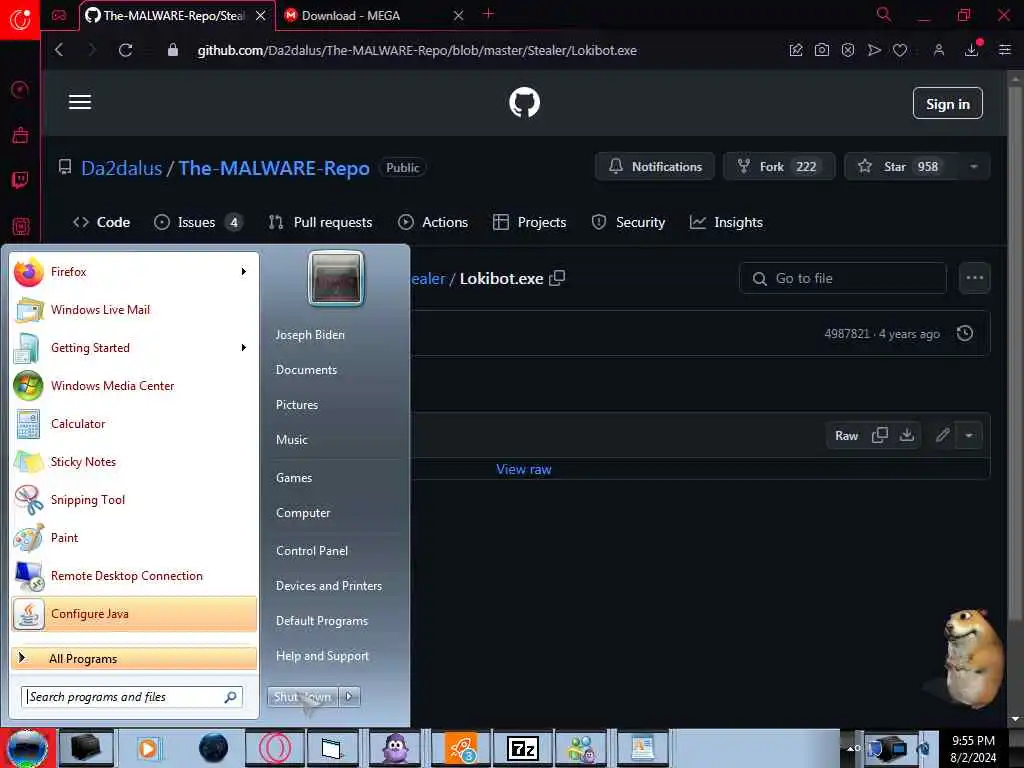1024x768 pixels.
Task: Open The-MALWARE-Repo repository link
Action: pyautogui.click(x=274, y=168)
